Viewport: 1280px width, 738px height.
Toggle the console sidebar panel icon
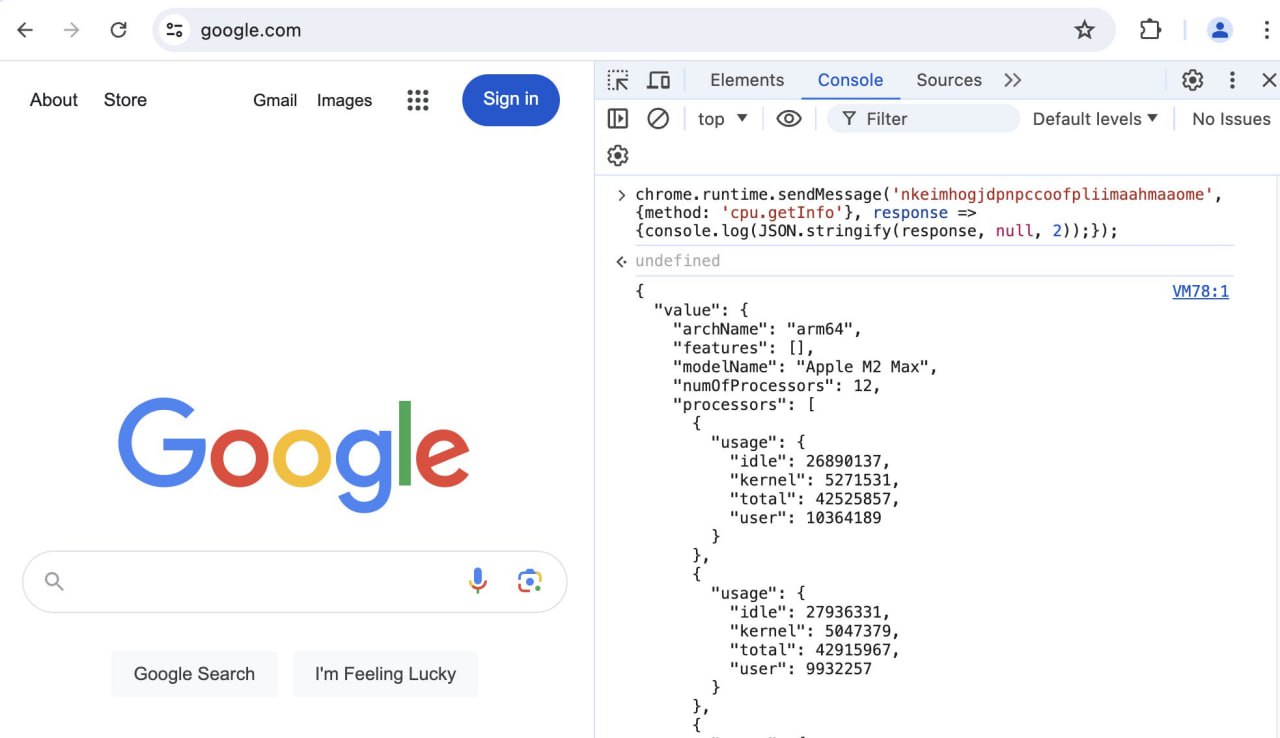click(618, 119)
